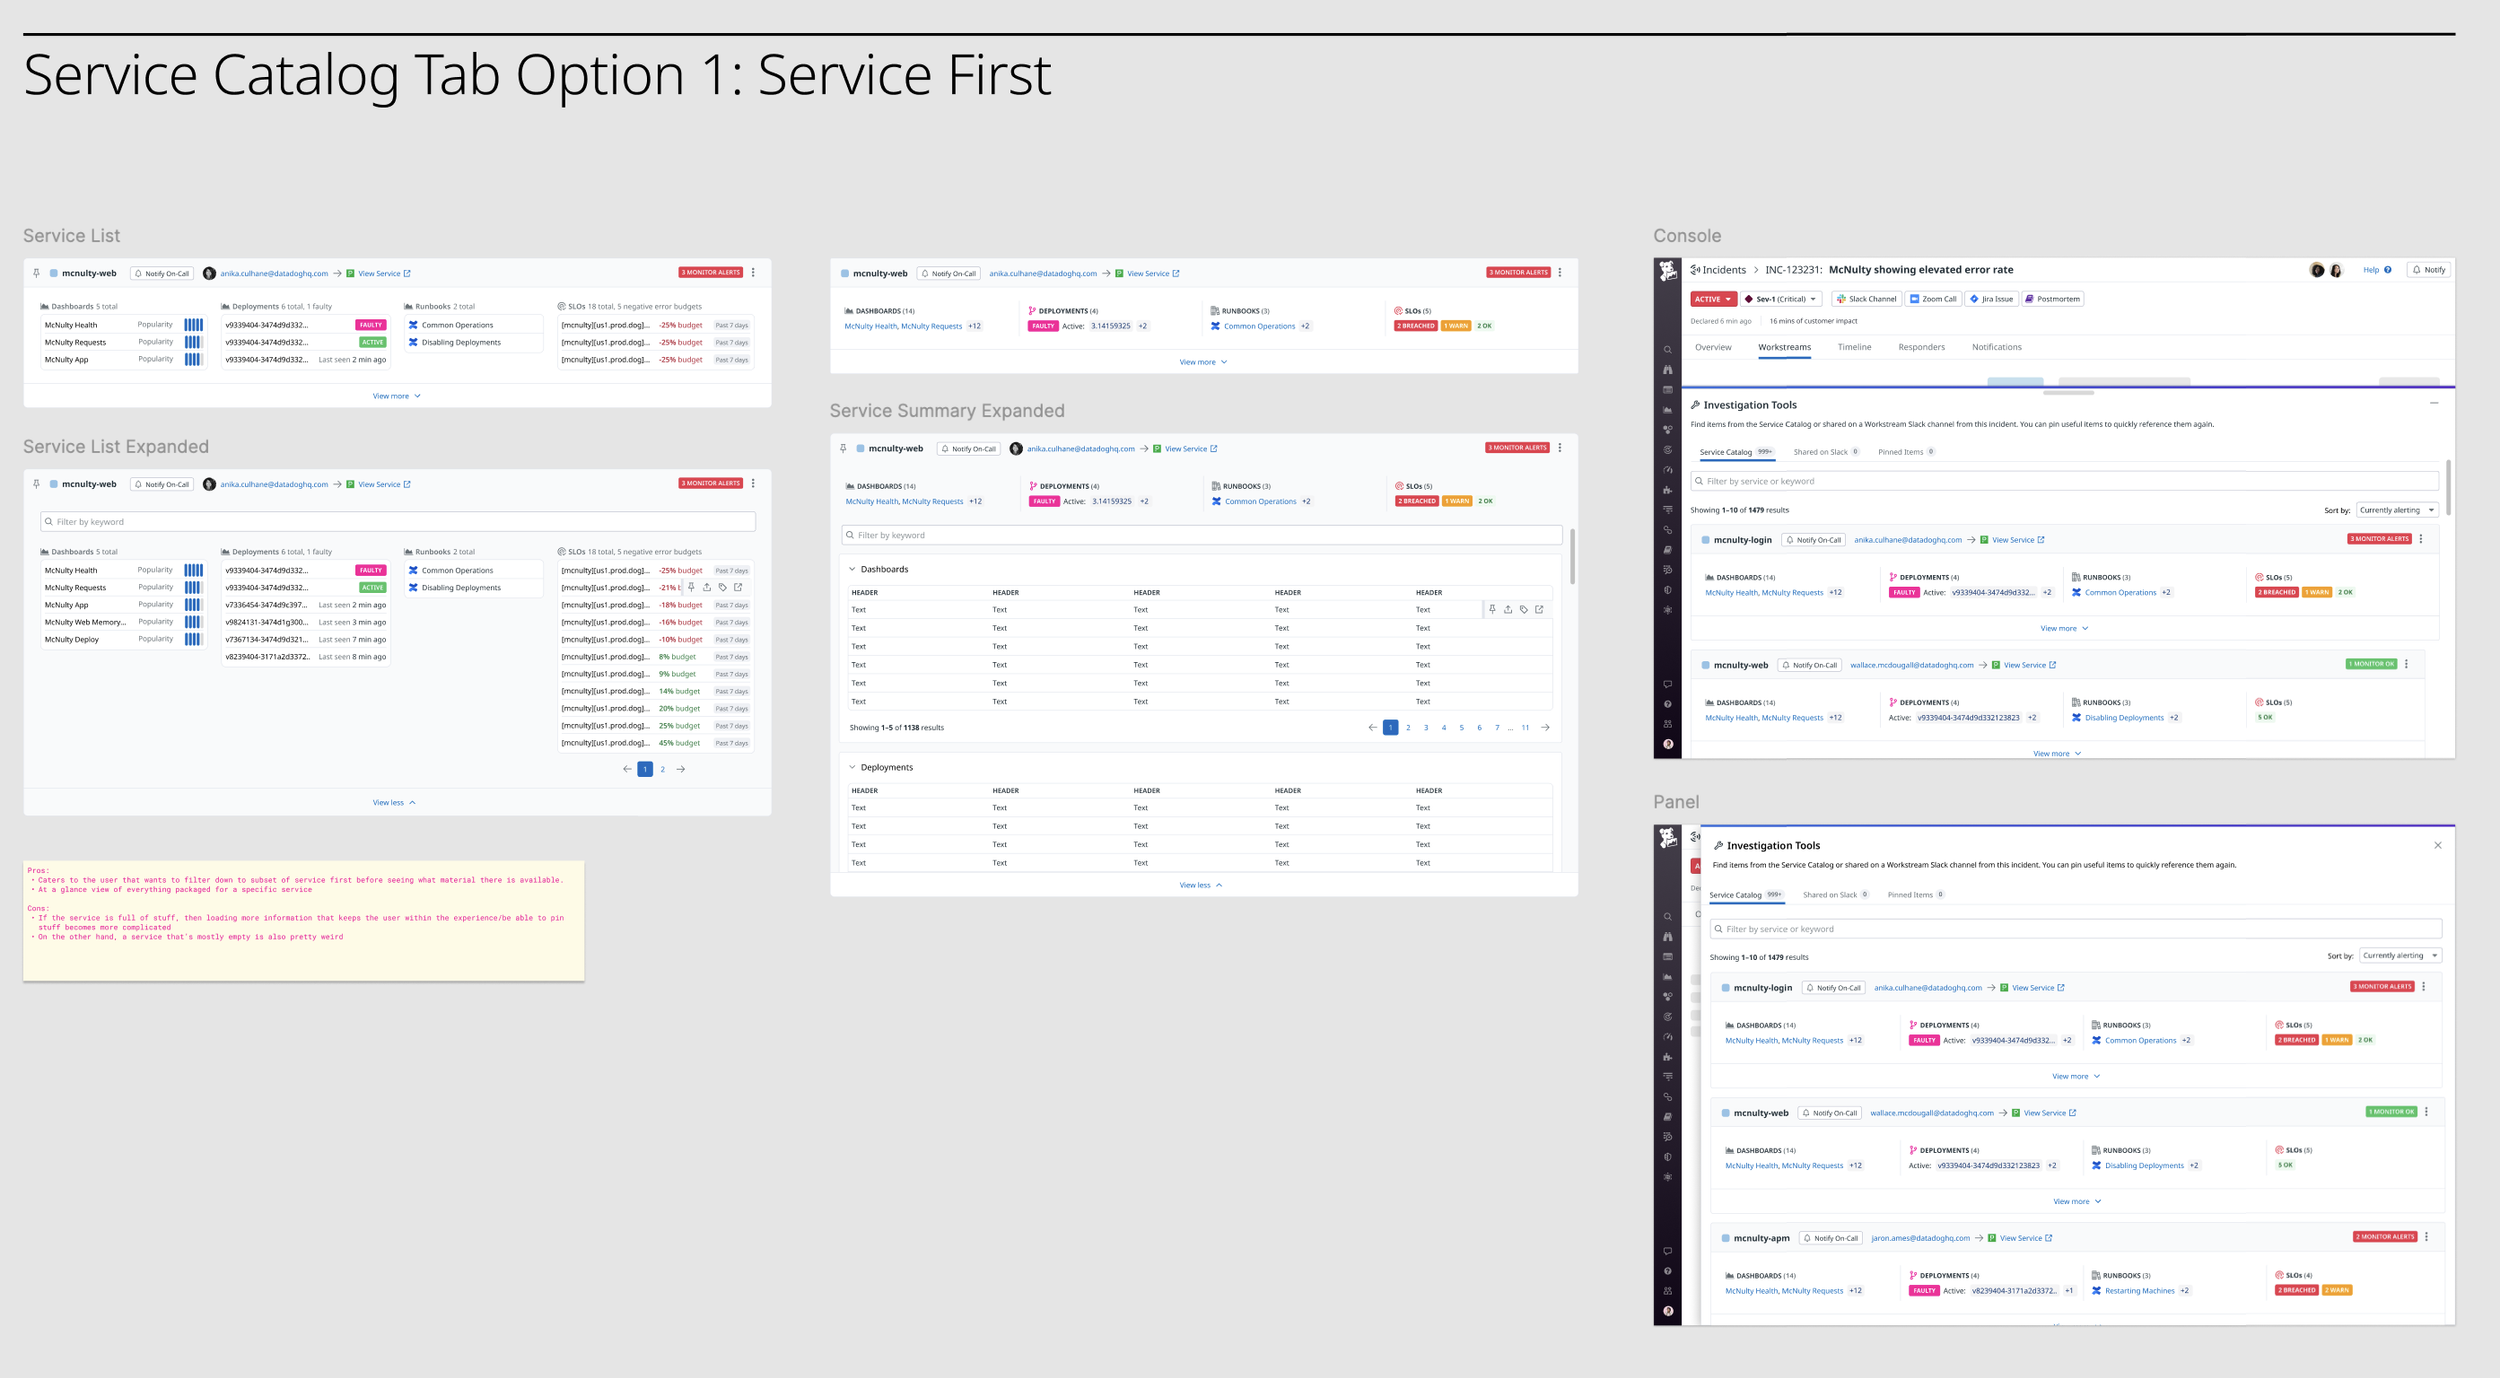Viewport: 2500px width, 1378px height.
Task: Click the tag icon in the Dashboards table row
Action: [1523, 609]
